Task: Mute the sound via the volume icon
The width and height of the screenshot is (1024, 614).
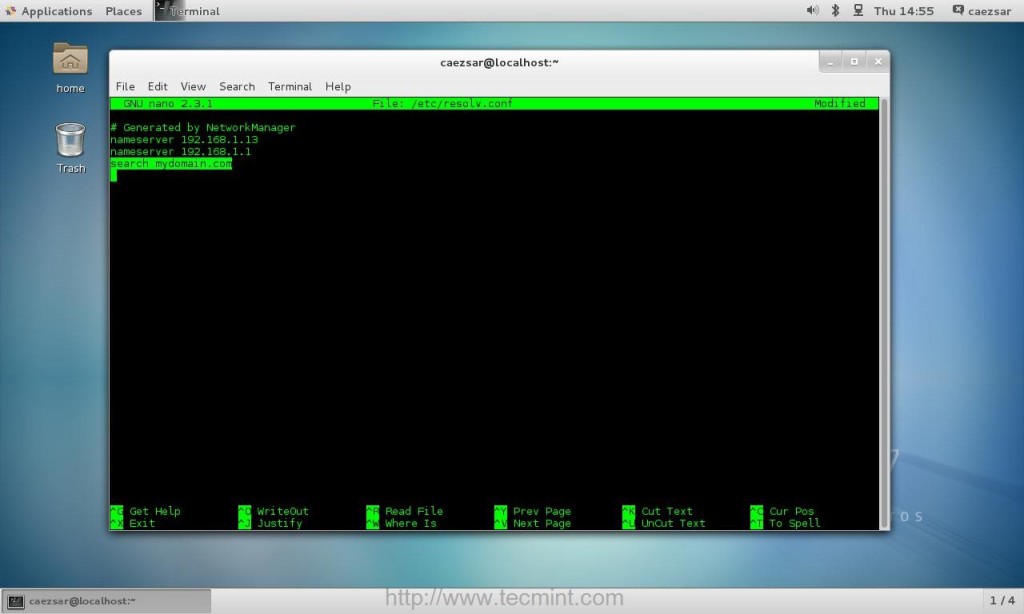Action: coord(810,11)
